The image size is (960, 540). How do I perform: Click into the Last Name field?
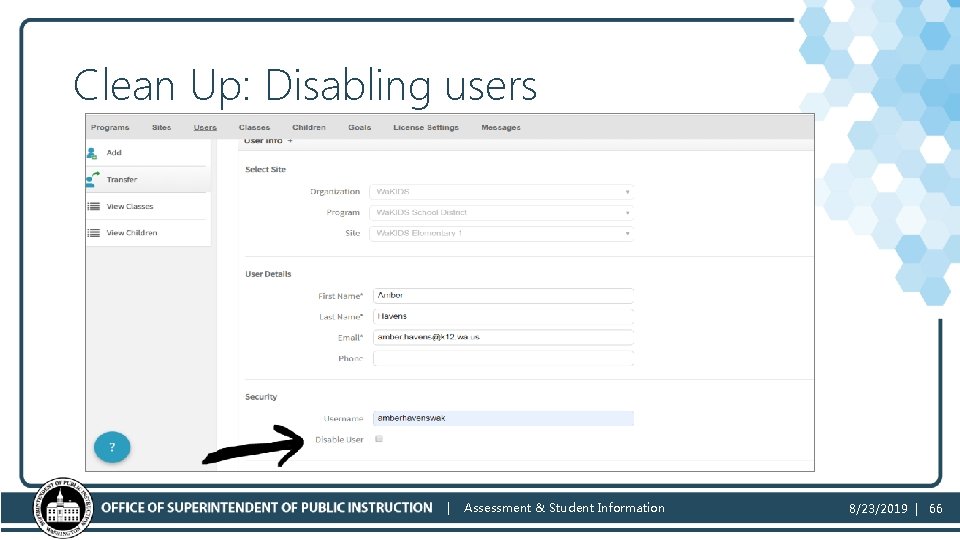[x=503, y=317]
